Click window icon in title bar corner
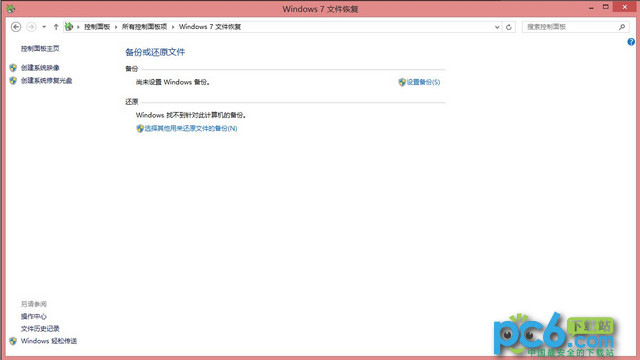 click(11, 8)
